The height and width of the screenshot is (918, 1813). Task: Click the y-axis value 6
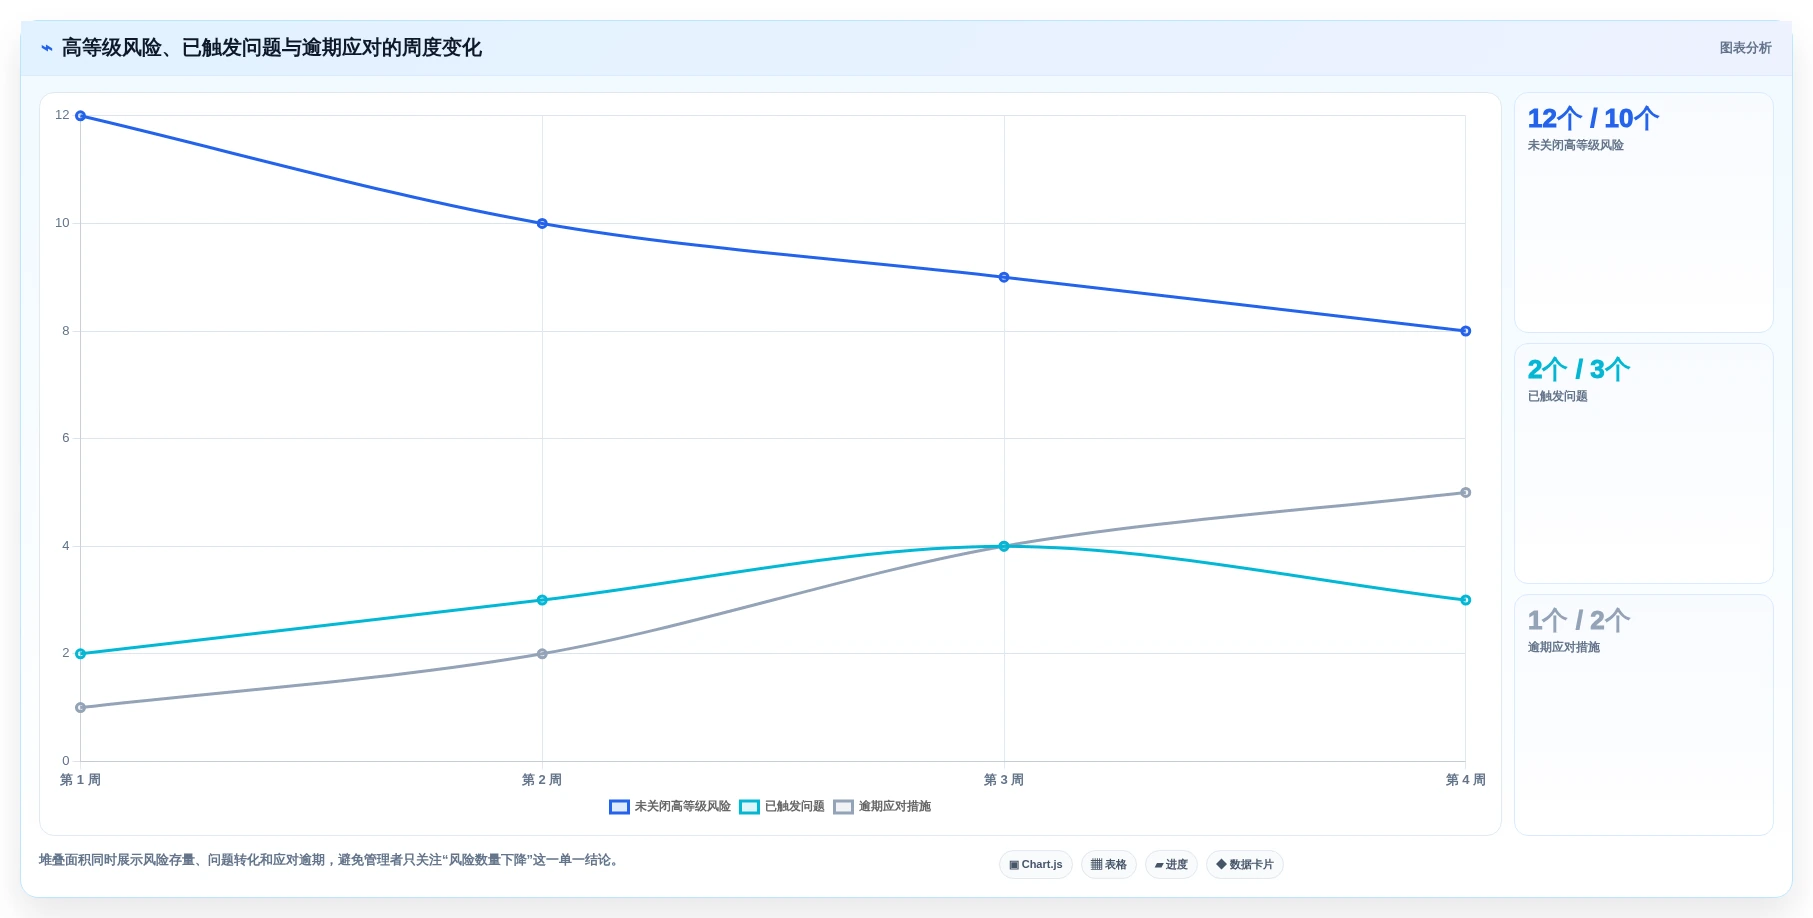tap(66, 438)
